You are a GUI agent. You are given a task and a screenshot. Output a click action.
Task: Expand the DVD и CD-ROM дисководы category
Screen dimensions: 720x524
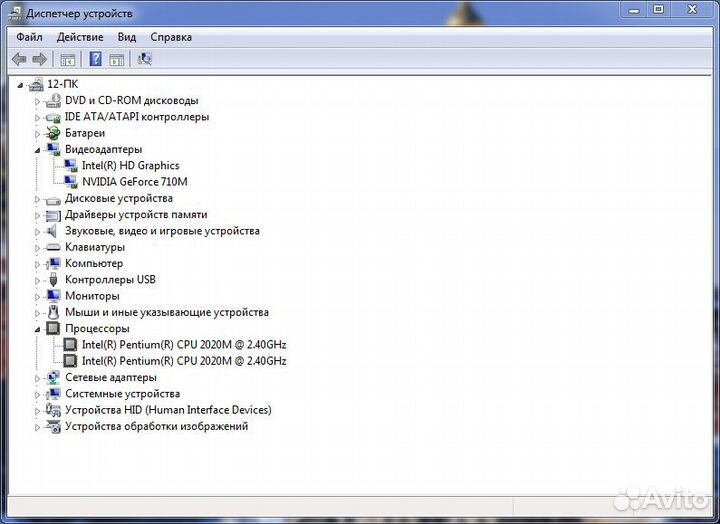coord(38,101)
